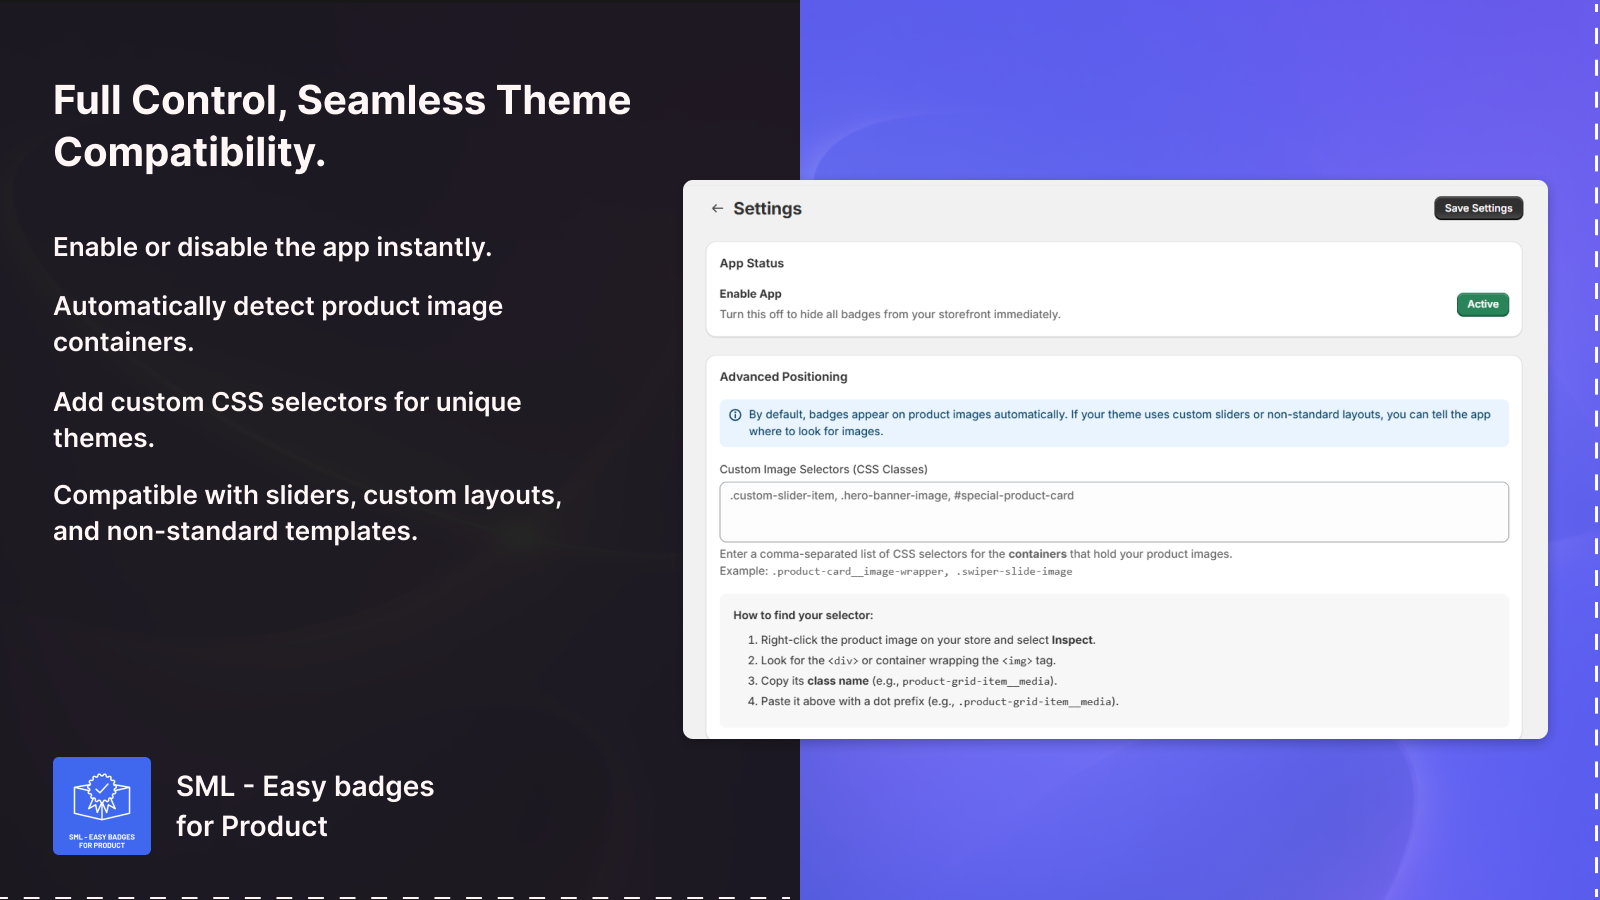Click the Advanced Positioning section heading
This screenshot has width=1600, height=900.
783,377
